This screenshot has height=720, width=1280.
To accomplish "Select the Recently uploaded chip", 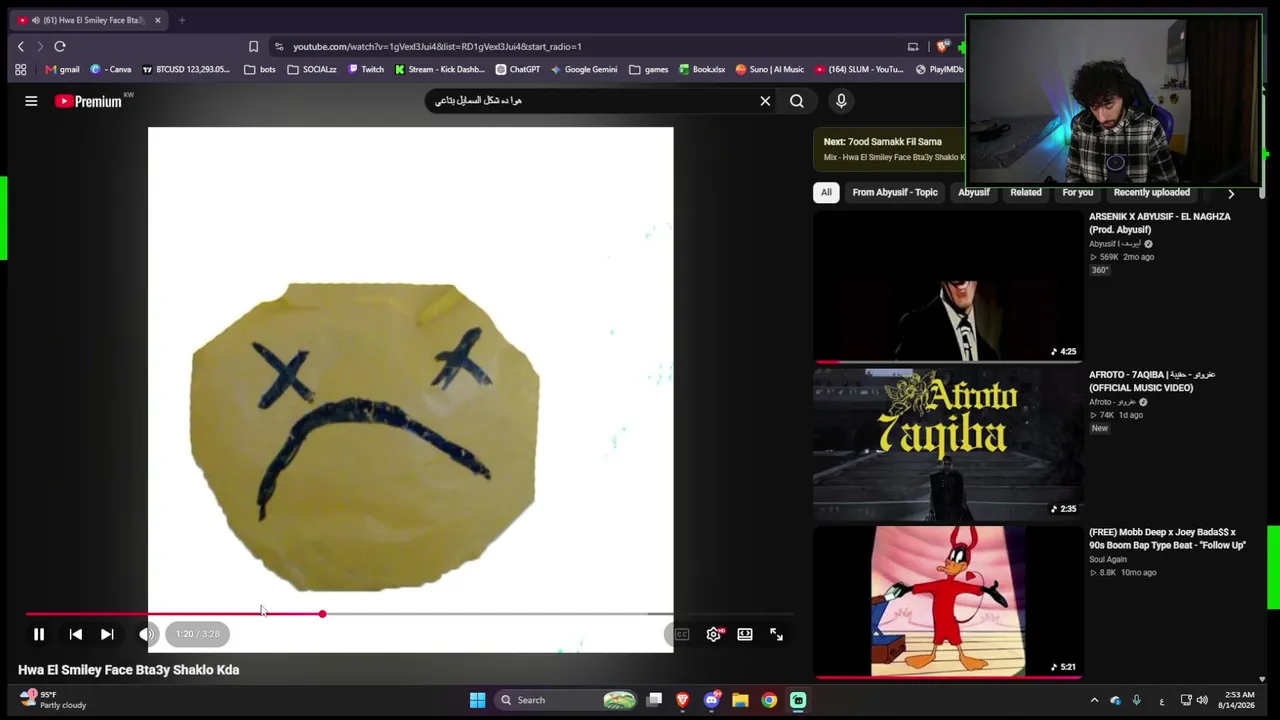I will coord(1152,192).
